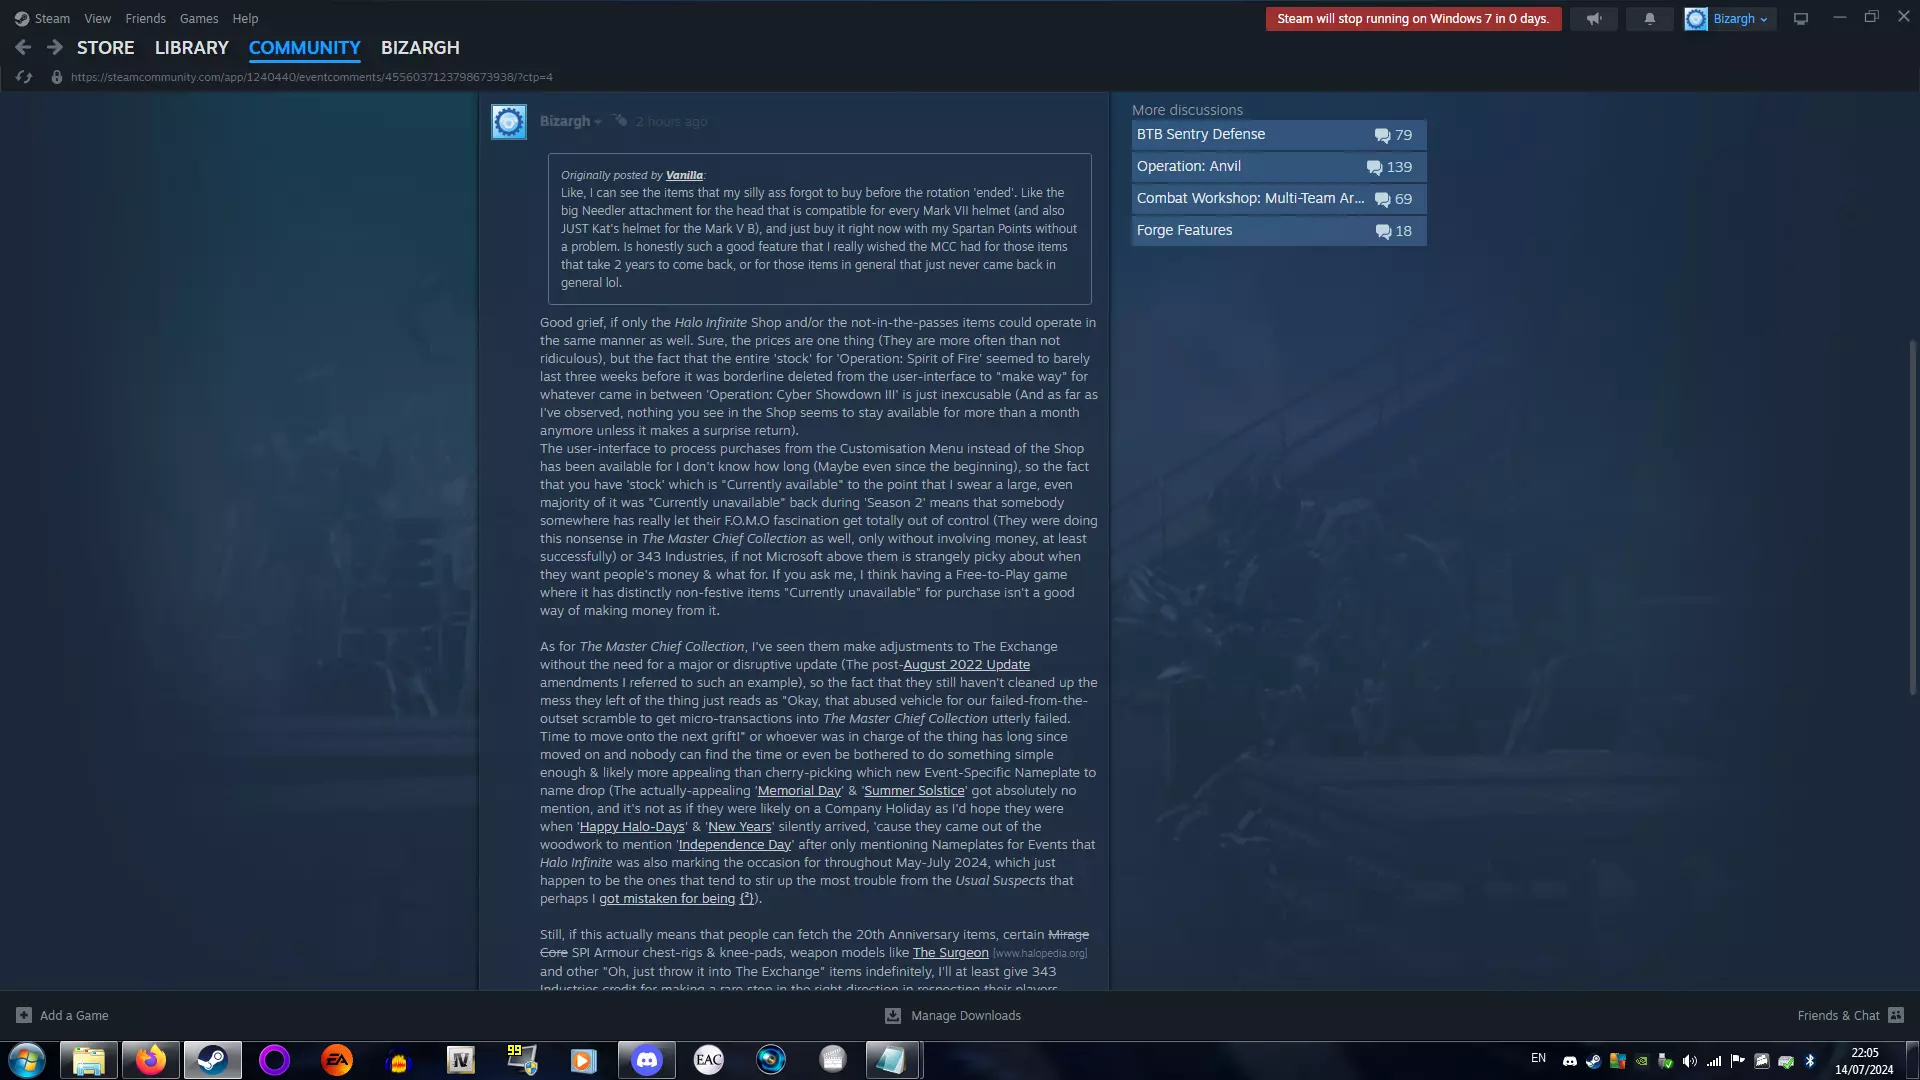Screen dimensions: 1920x1080
Task: Expand the post author Bizargh dropdown arrow
Action: (x=598, y=122)
